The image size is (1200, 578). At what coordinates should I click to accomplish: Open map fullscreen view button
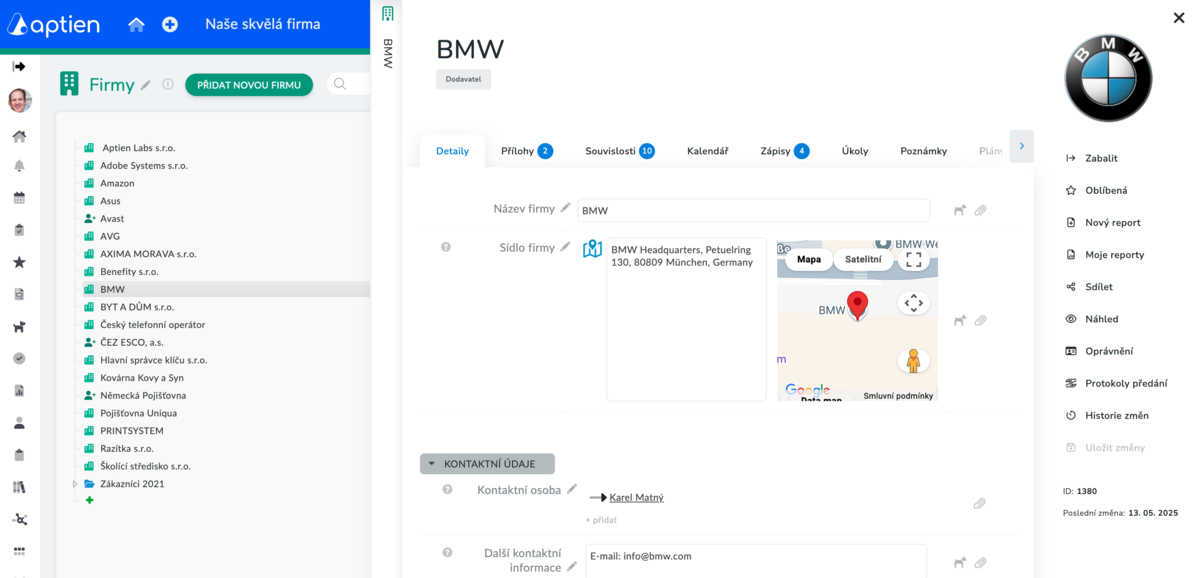(x=913, y=260)
